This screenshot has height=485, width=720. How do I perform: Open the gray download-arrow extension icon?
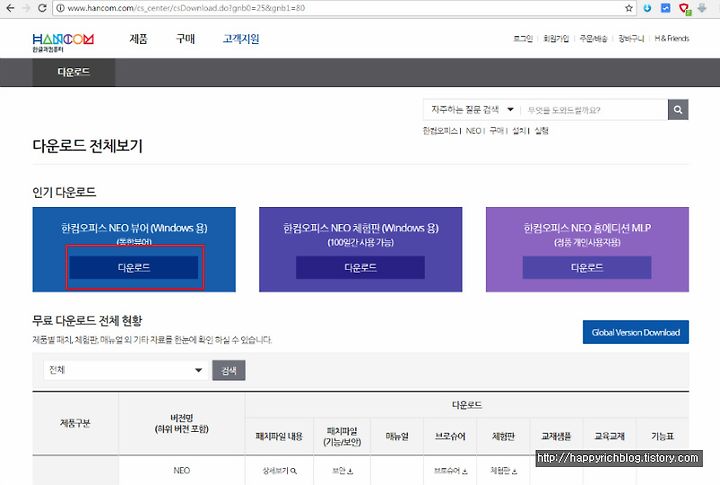[702, 8]
